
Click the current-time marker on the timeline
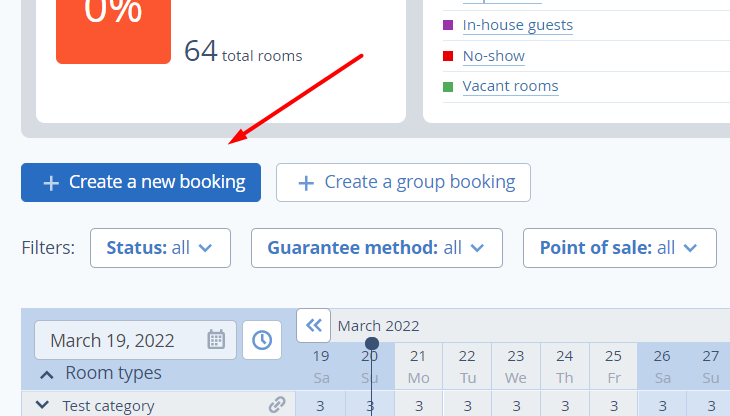372,343
